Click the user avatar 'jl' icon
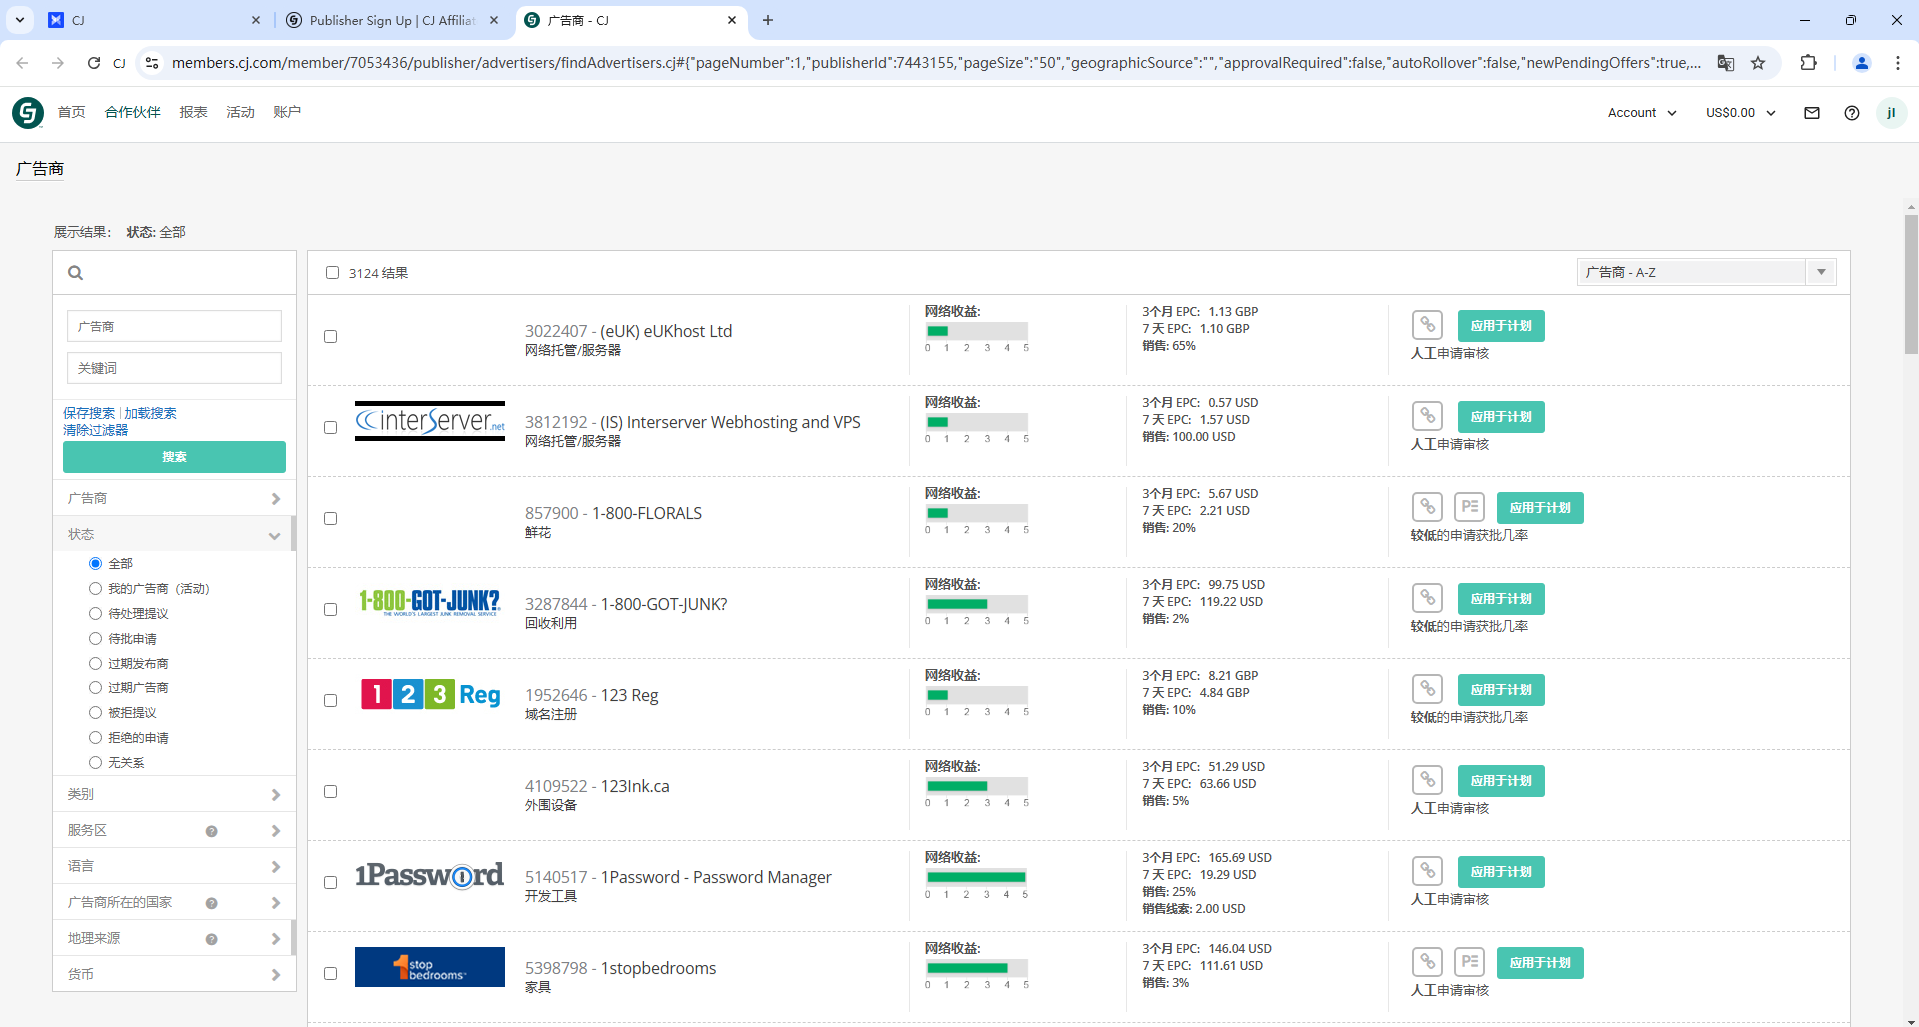Screen dimensions: 1919x1027 [1890, 113]
